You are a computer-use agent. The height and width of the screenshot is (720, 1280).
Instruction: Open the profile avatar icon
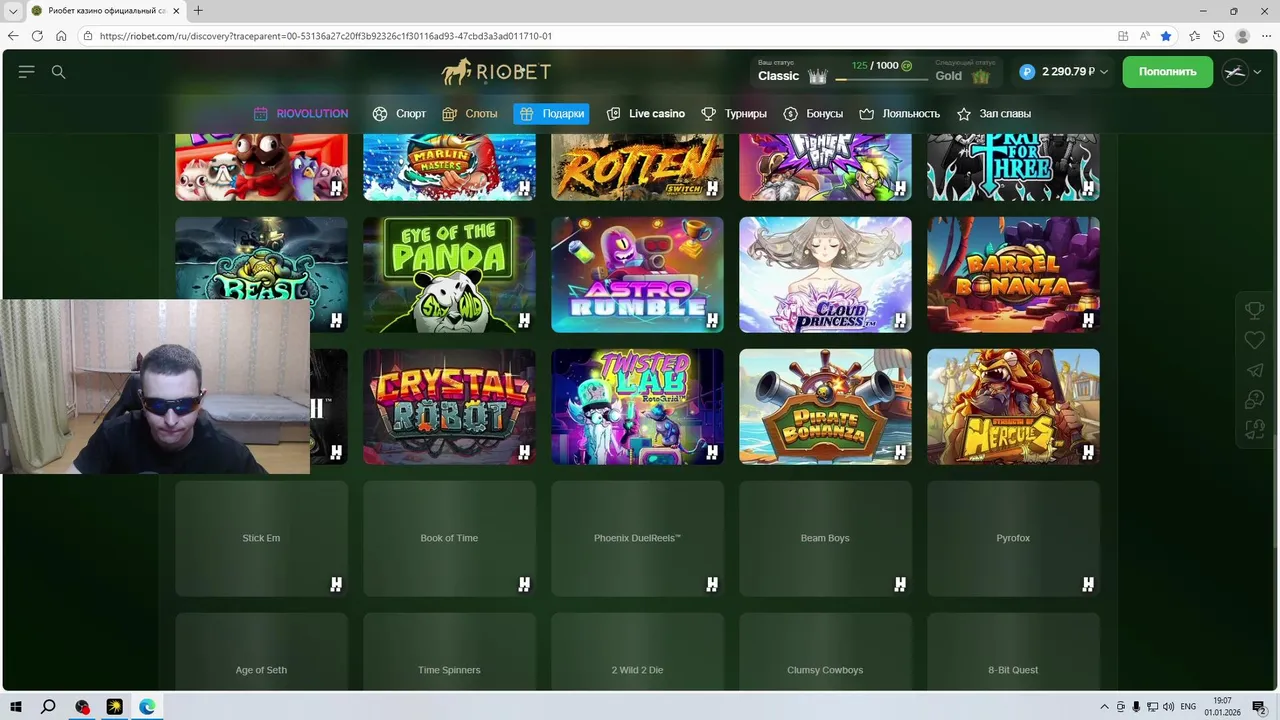[1235, 72]
